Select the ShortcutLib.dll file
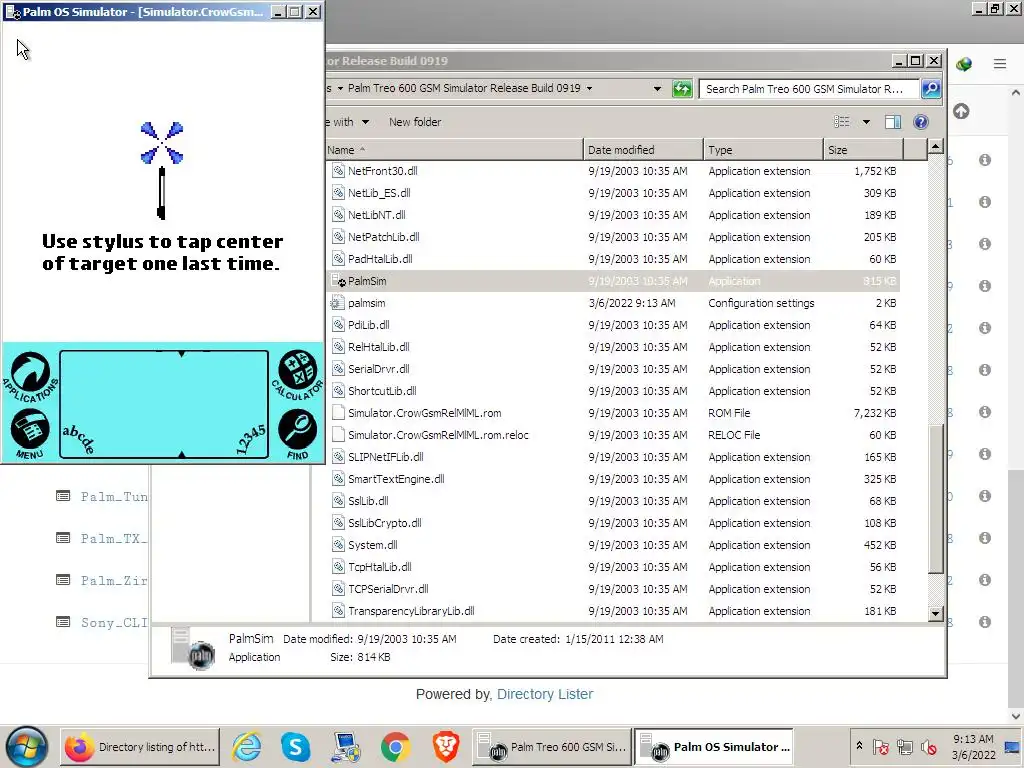 tap(382, 391)
